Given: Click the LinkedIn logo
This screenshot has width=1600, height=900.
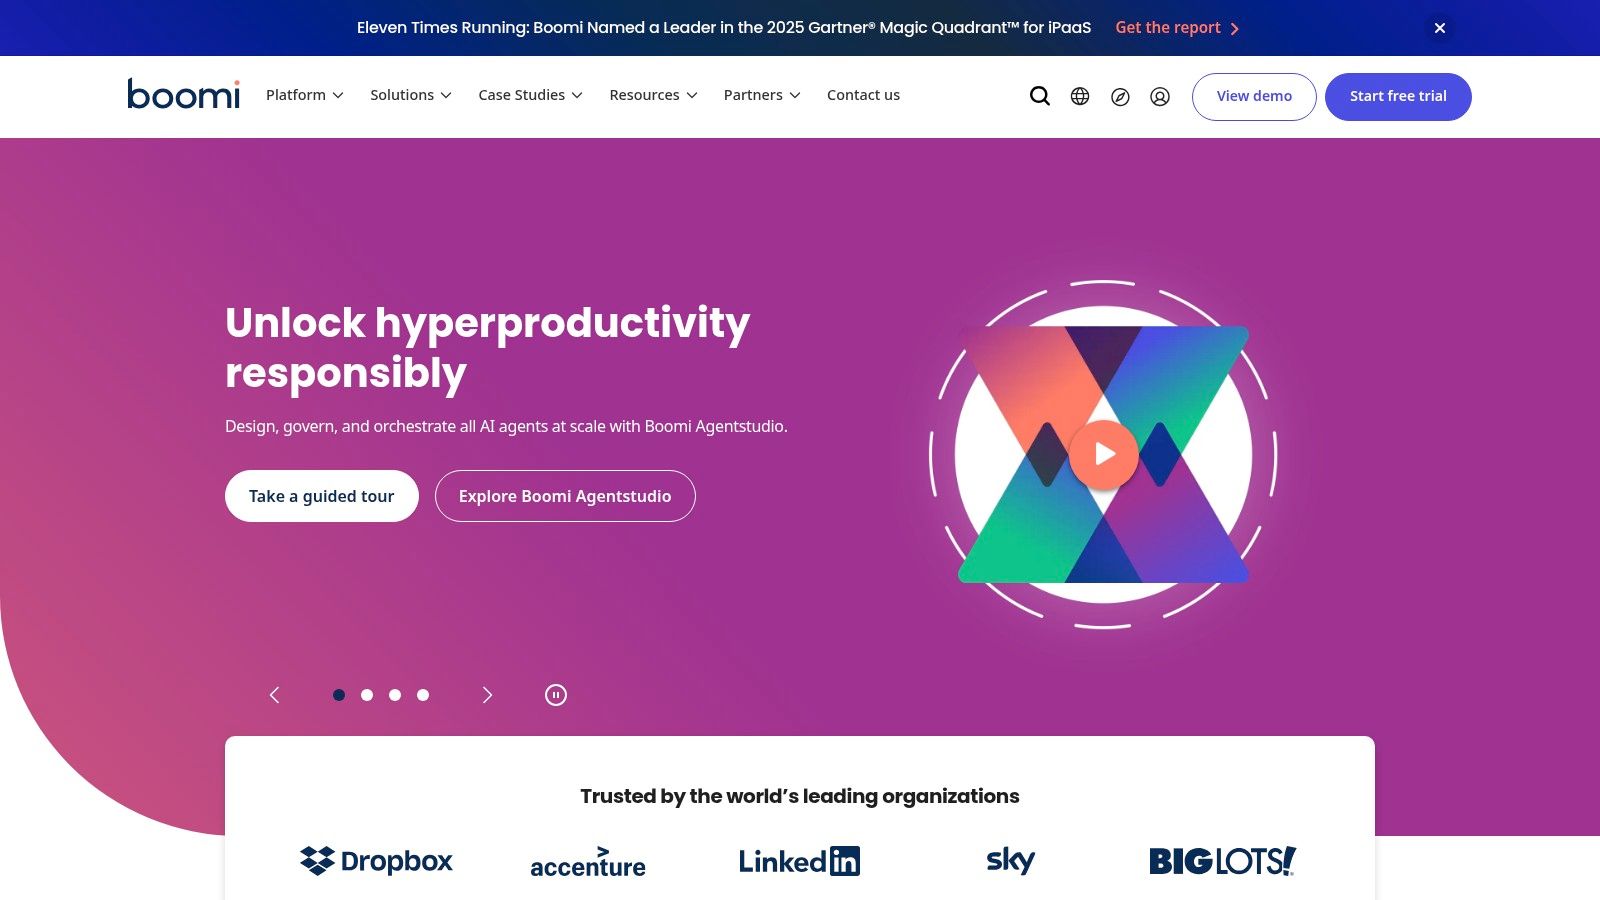Looking at the screenshot, I should coord(799,861).
